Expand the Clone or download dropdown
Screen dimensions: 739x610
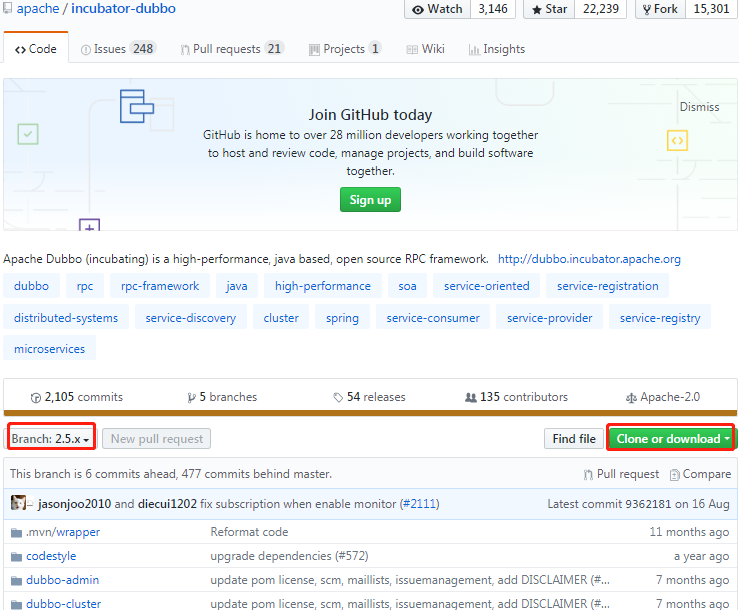[671, 438]
